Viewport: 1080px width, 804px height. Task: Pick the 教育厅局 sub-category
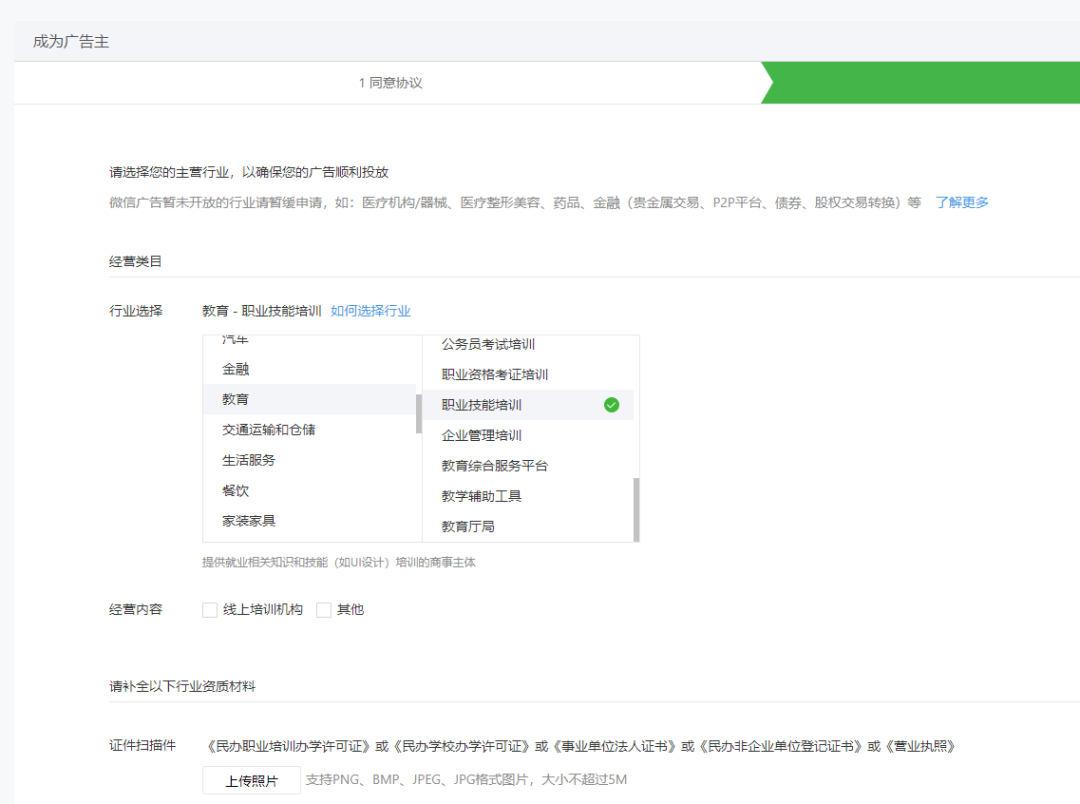[x=528, y=526]
